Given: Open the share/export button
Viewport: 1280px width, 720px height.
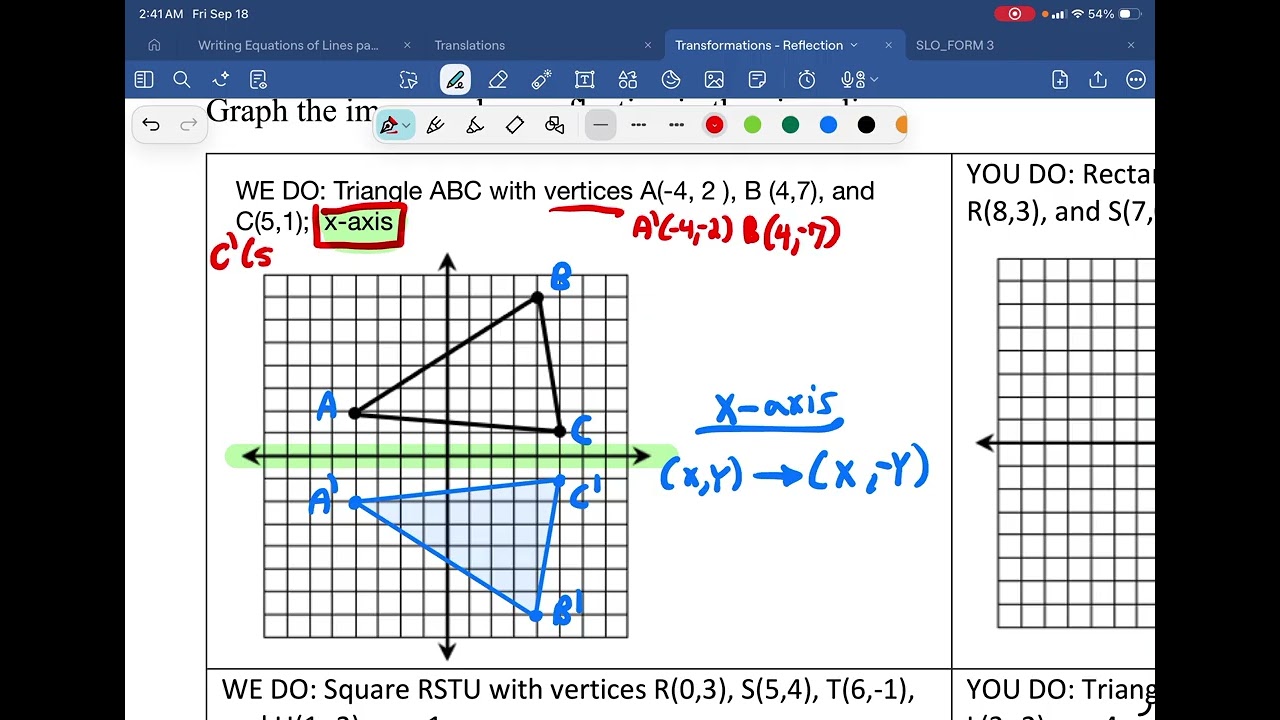Looking at the screenshot, I should point(1098,80).
